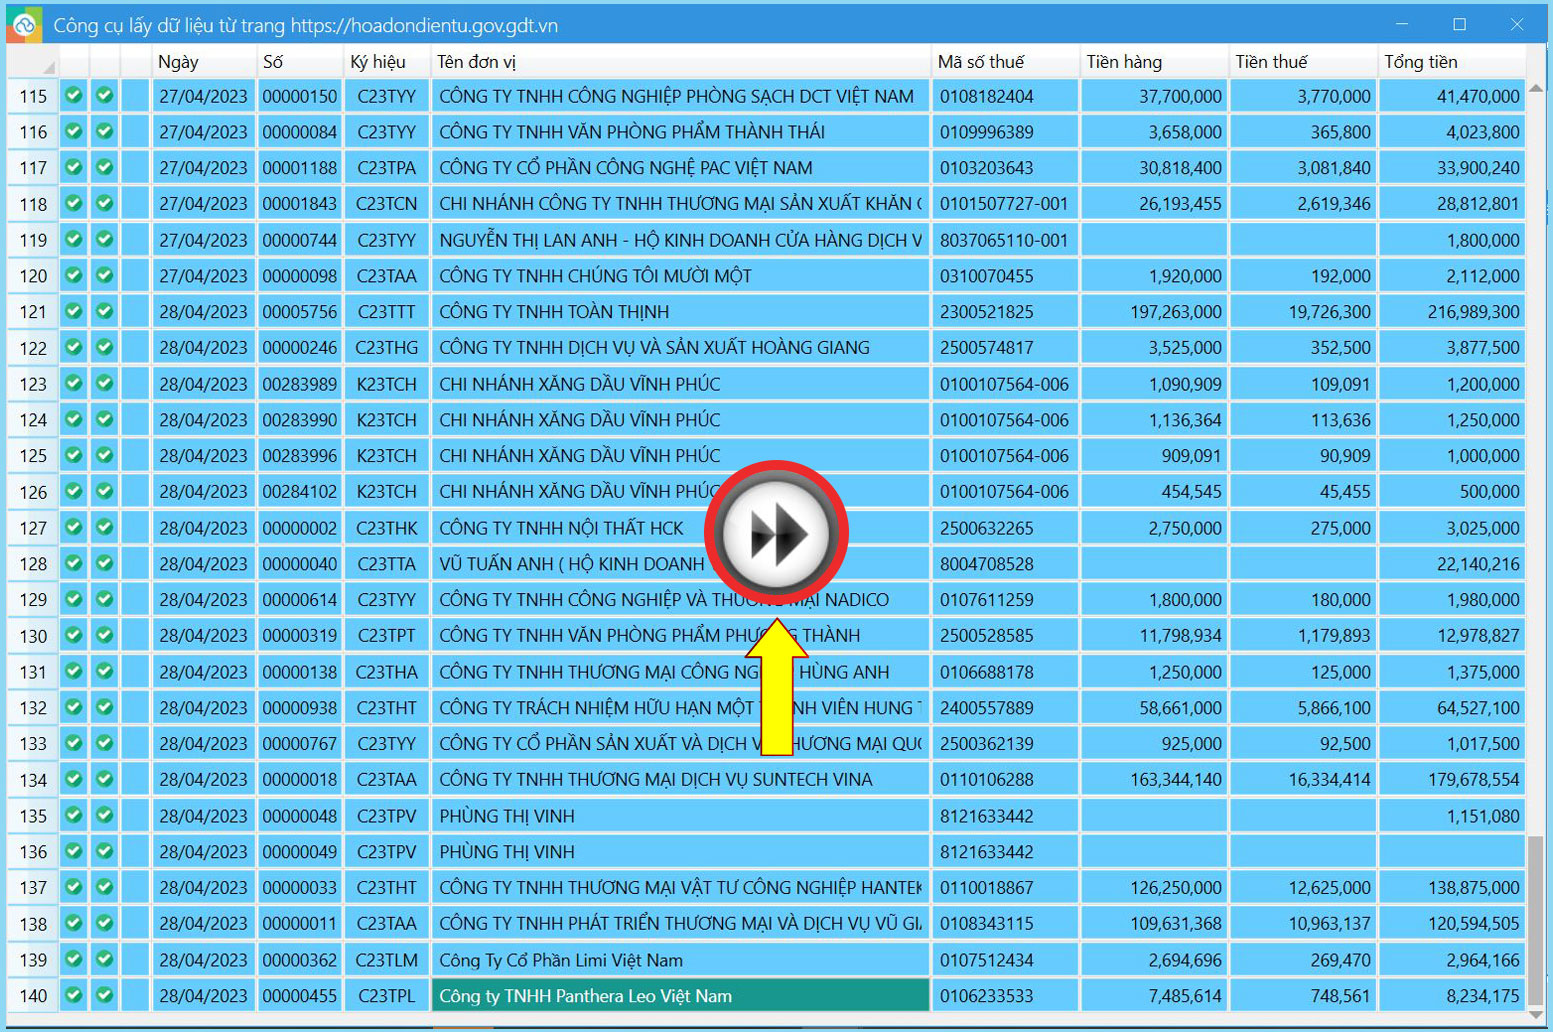The width and height of the screenshot is (1553, 1032).
Task: Click the fast-forward play button overlay
Action: pyautogui.click(x=776, y=533)
